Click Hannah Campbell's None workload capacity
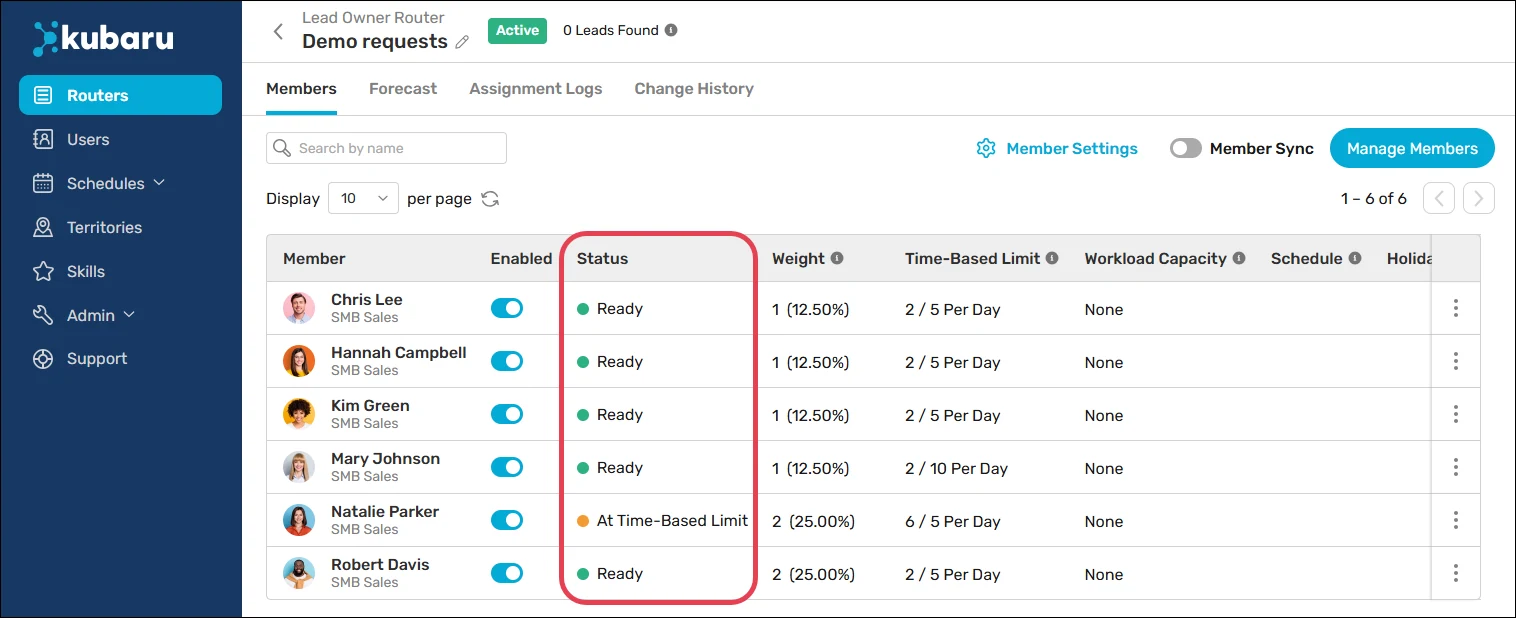The width and height of the screenshot is (1516, 618). (1104, 362)
